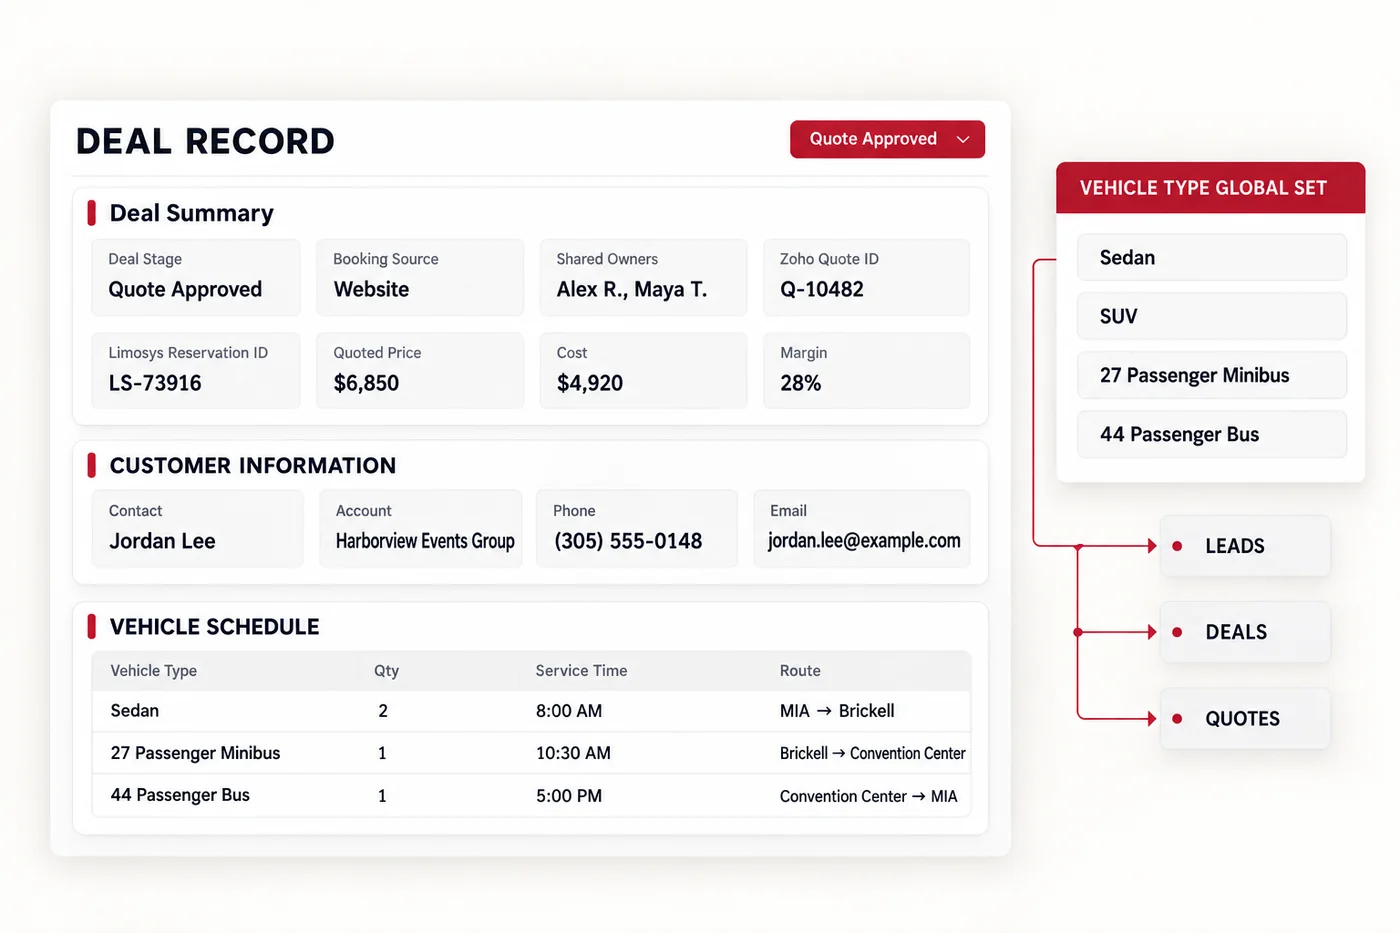
Task: Open the Harborview Events Group account
Action: point(425,541)
